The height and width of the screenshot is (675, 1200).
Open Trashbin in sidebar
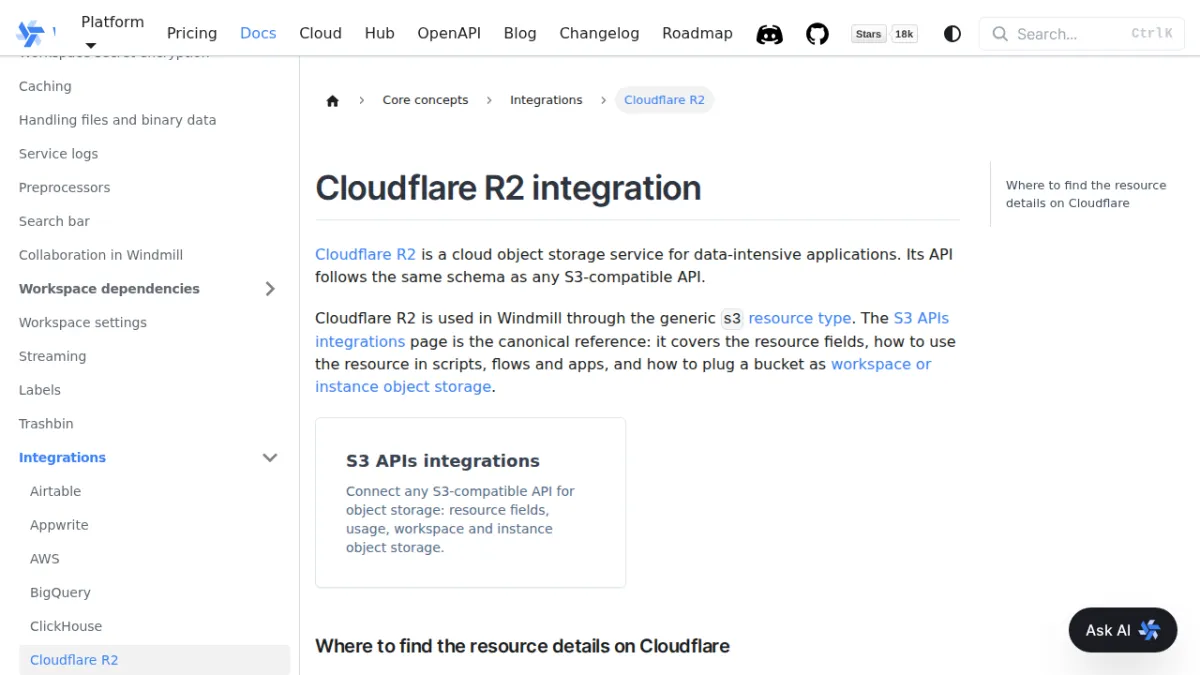46,424
